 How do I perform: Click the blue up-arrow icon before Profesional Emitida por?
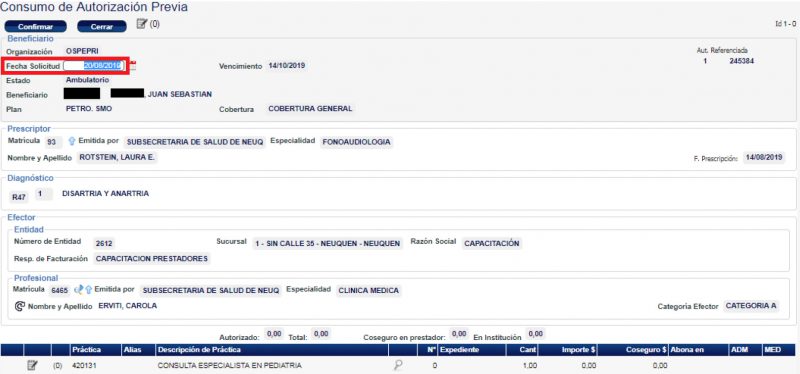pos(88,290)
